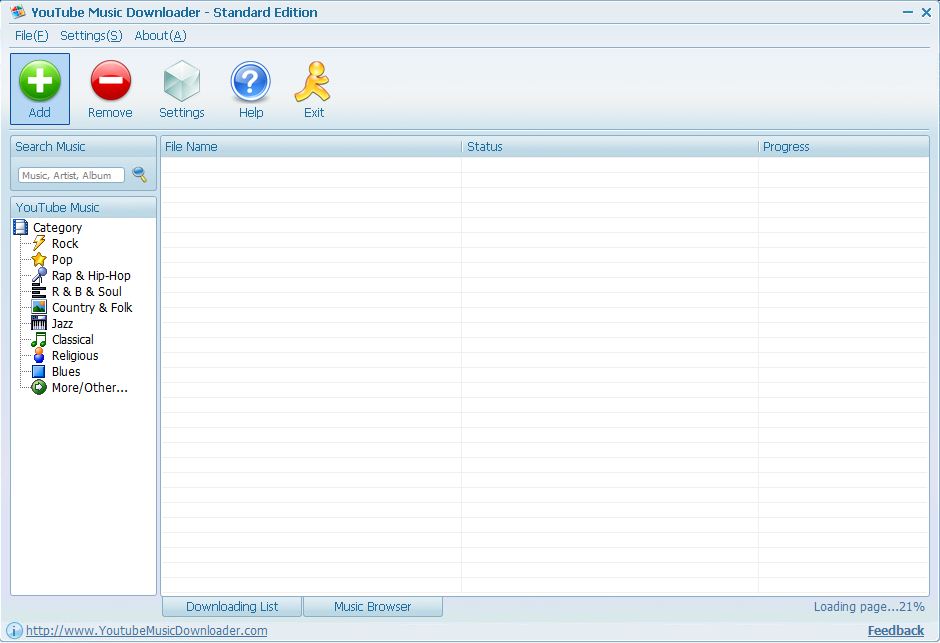Click the Religious person icon
The width and height of the screenshot is (940, 643).
39,355
